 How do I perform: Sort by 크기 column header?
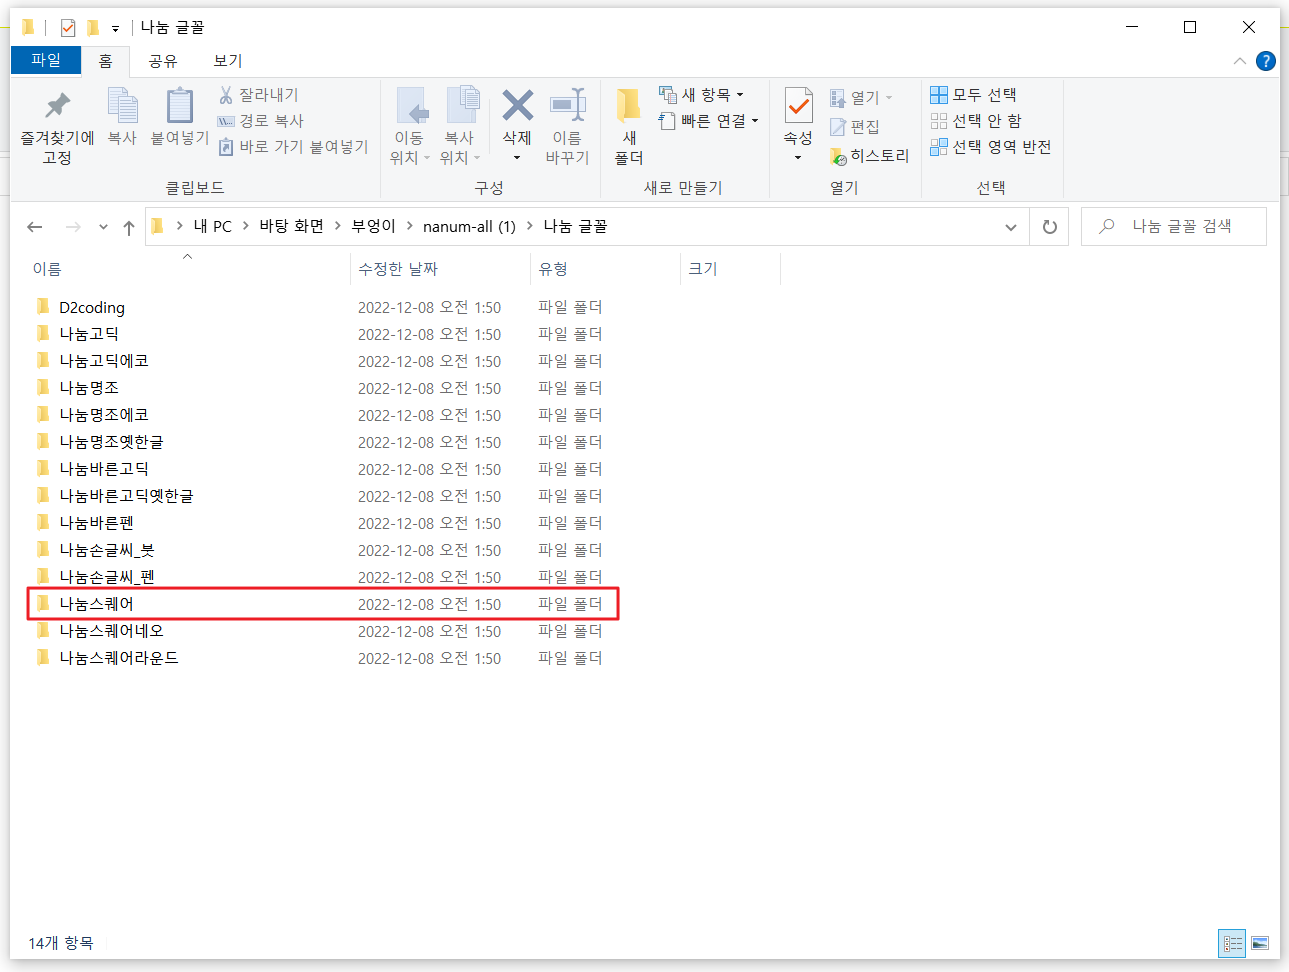click(x=703, y=269)
